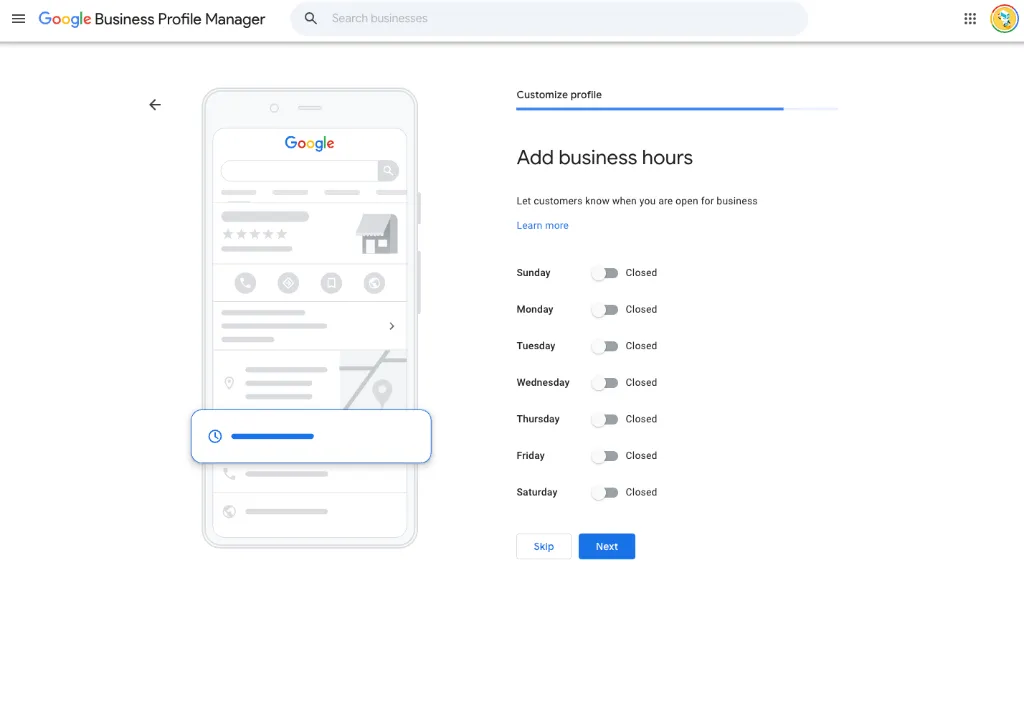Click the clock icon in the phone preview
The image size is (1024, 715).
coord(215,436)
